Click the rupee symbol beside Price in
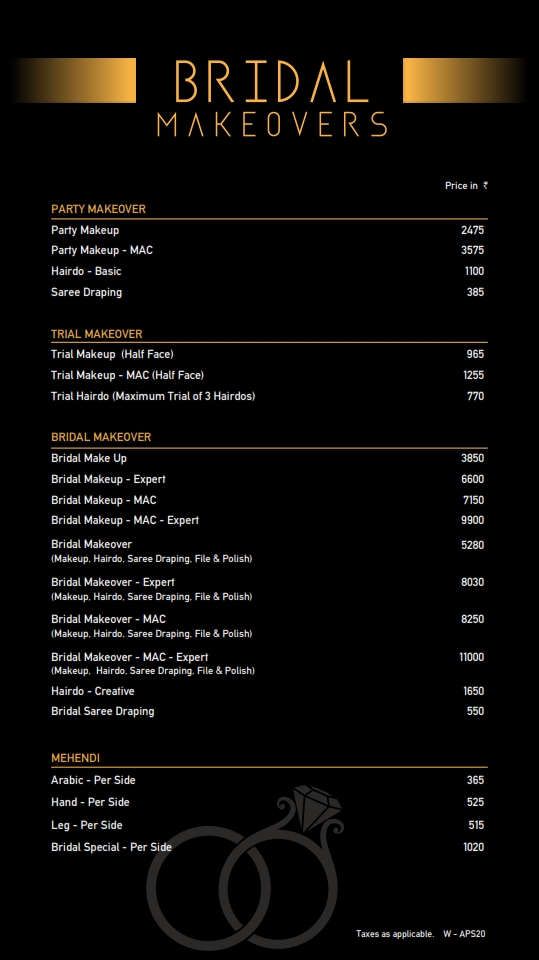 (485, 186)
